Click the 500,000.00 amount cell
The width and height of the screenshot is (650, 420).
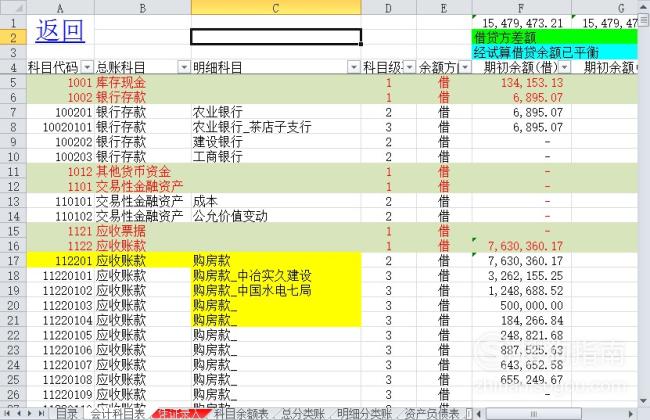pyautogui.click(x=521, y=306)
